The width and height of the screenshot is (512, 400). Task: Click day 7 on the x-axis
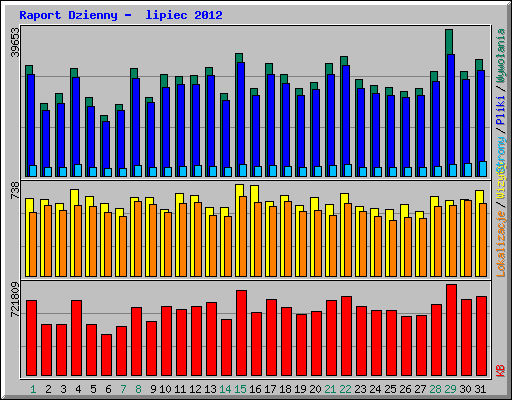coord(123,389)
